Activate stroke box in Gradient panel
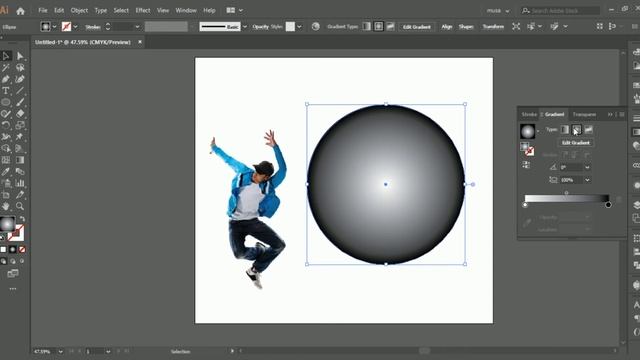The image size is (640, 360). 529,151
